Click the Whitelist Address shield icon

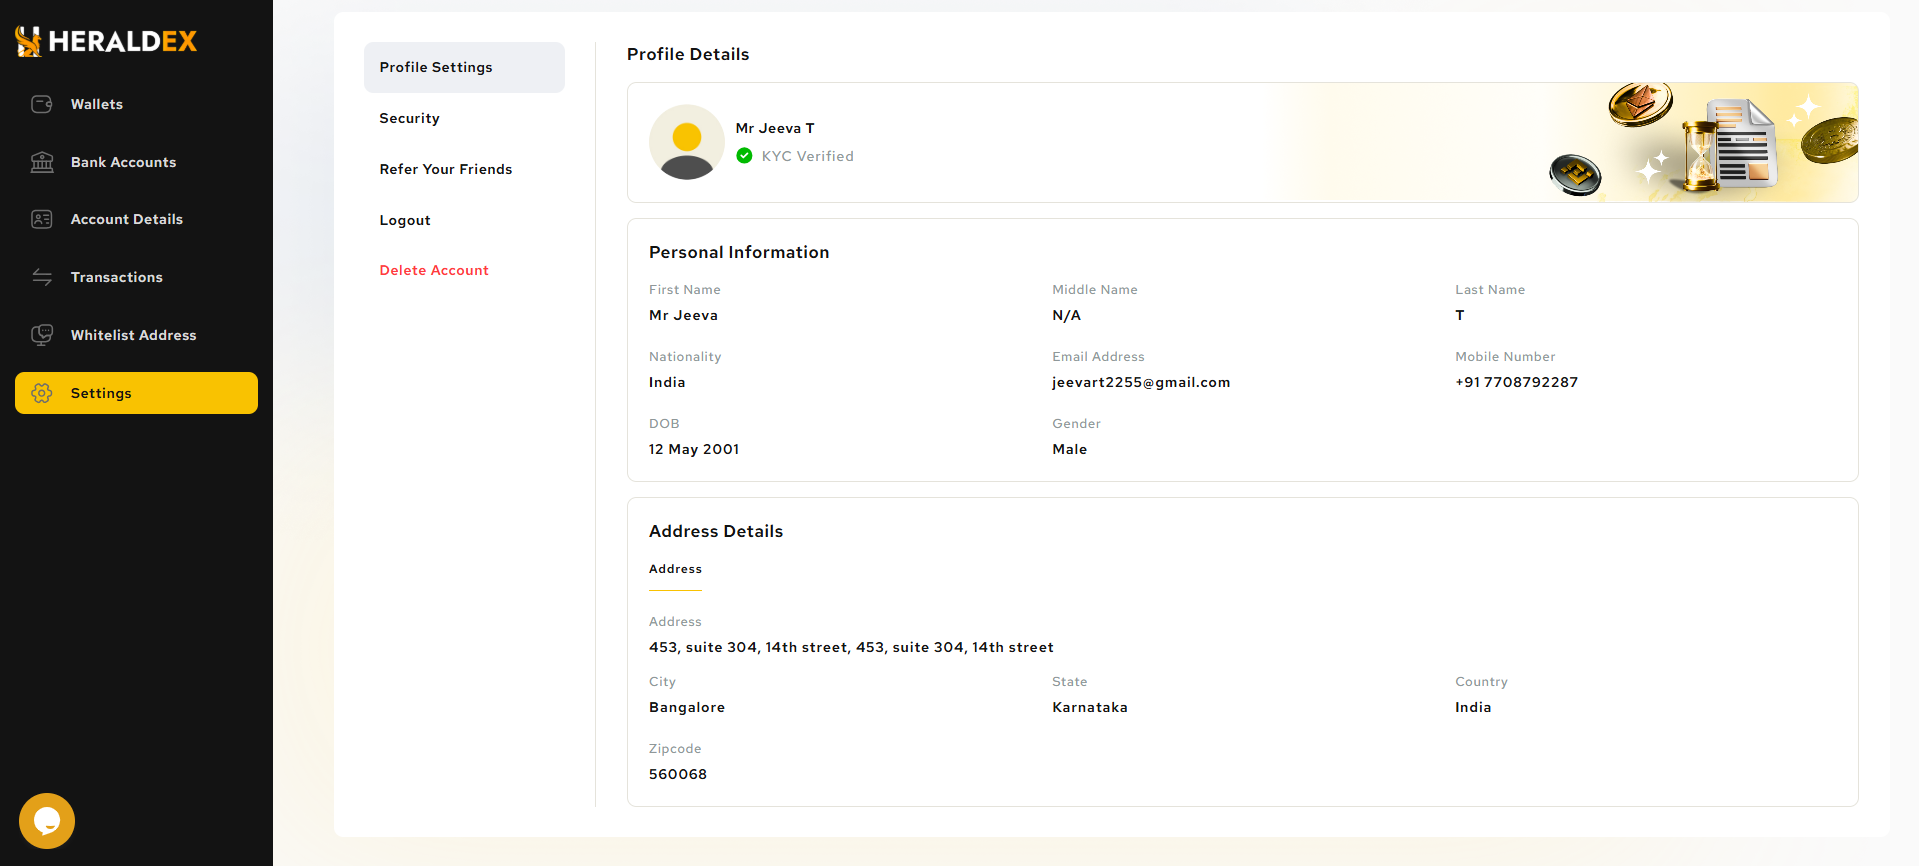(x=42, y=335)
